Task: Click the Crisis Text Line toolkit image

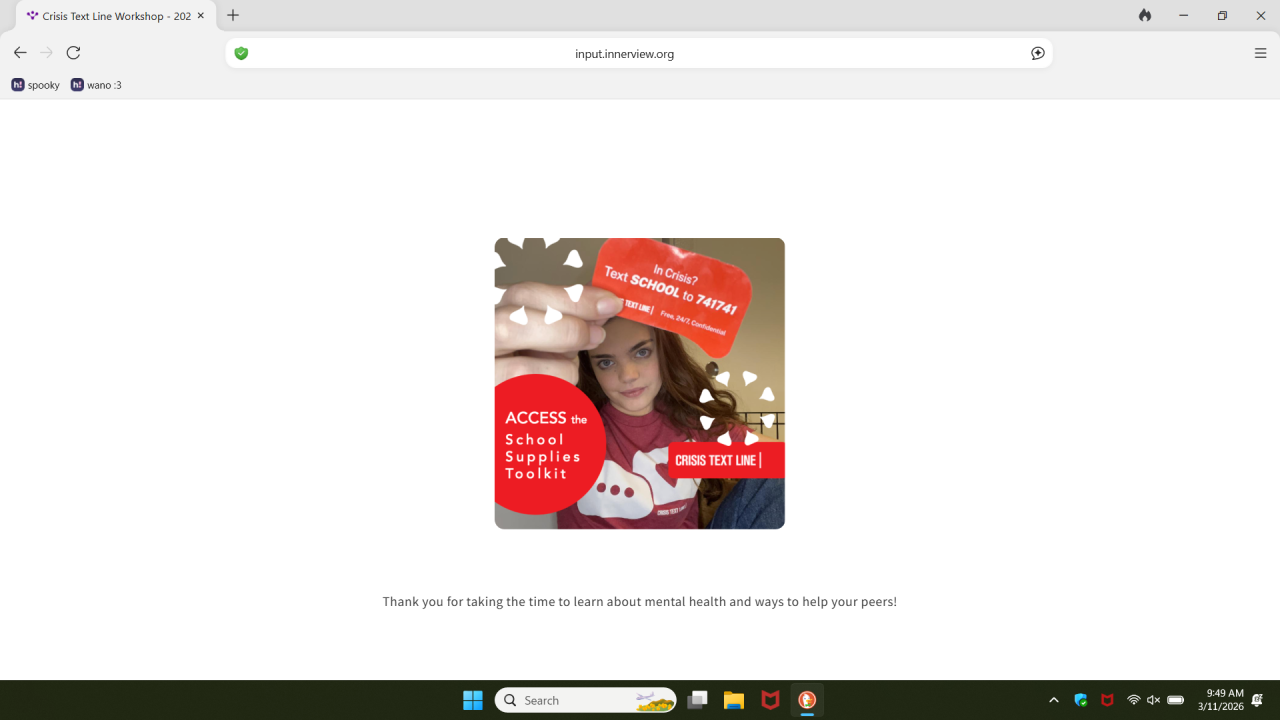Action: pyautogui.click(x=640, y=383)
